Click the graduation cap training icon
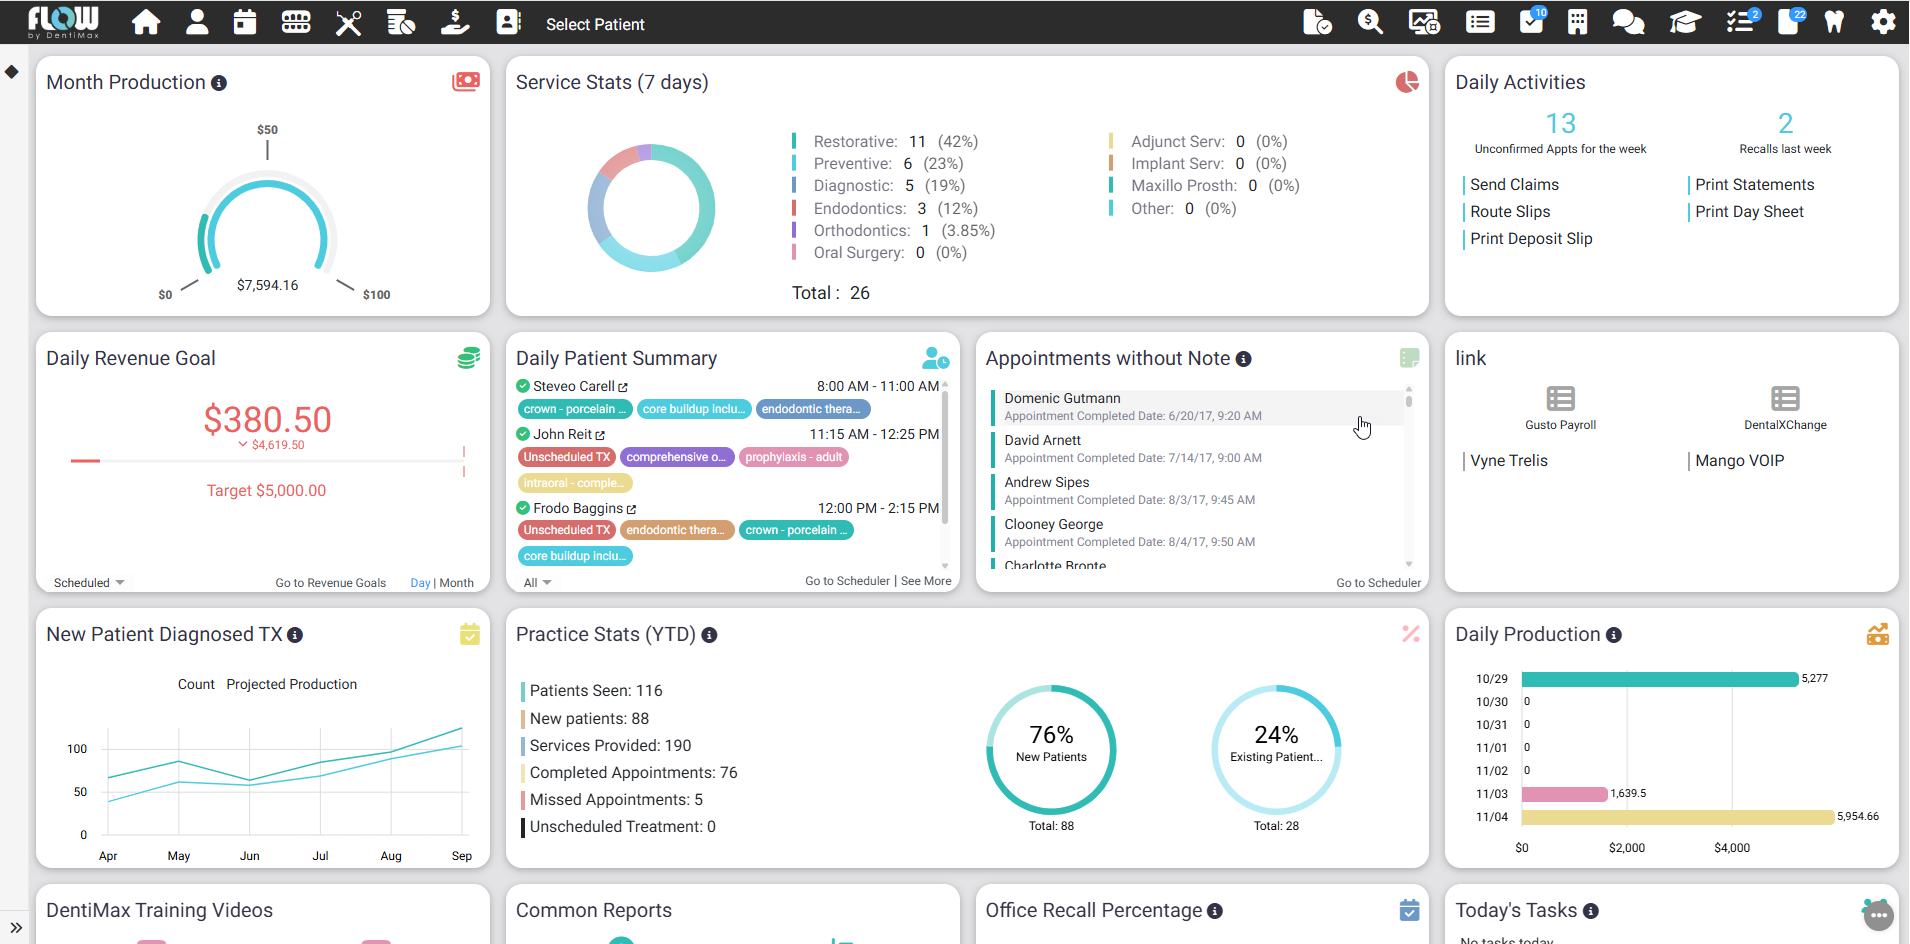This screenshot has height=944, width=1910. click(1684, 22)
